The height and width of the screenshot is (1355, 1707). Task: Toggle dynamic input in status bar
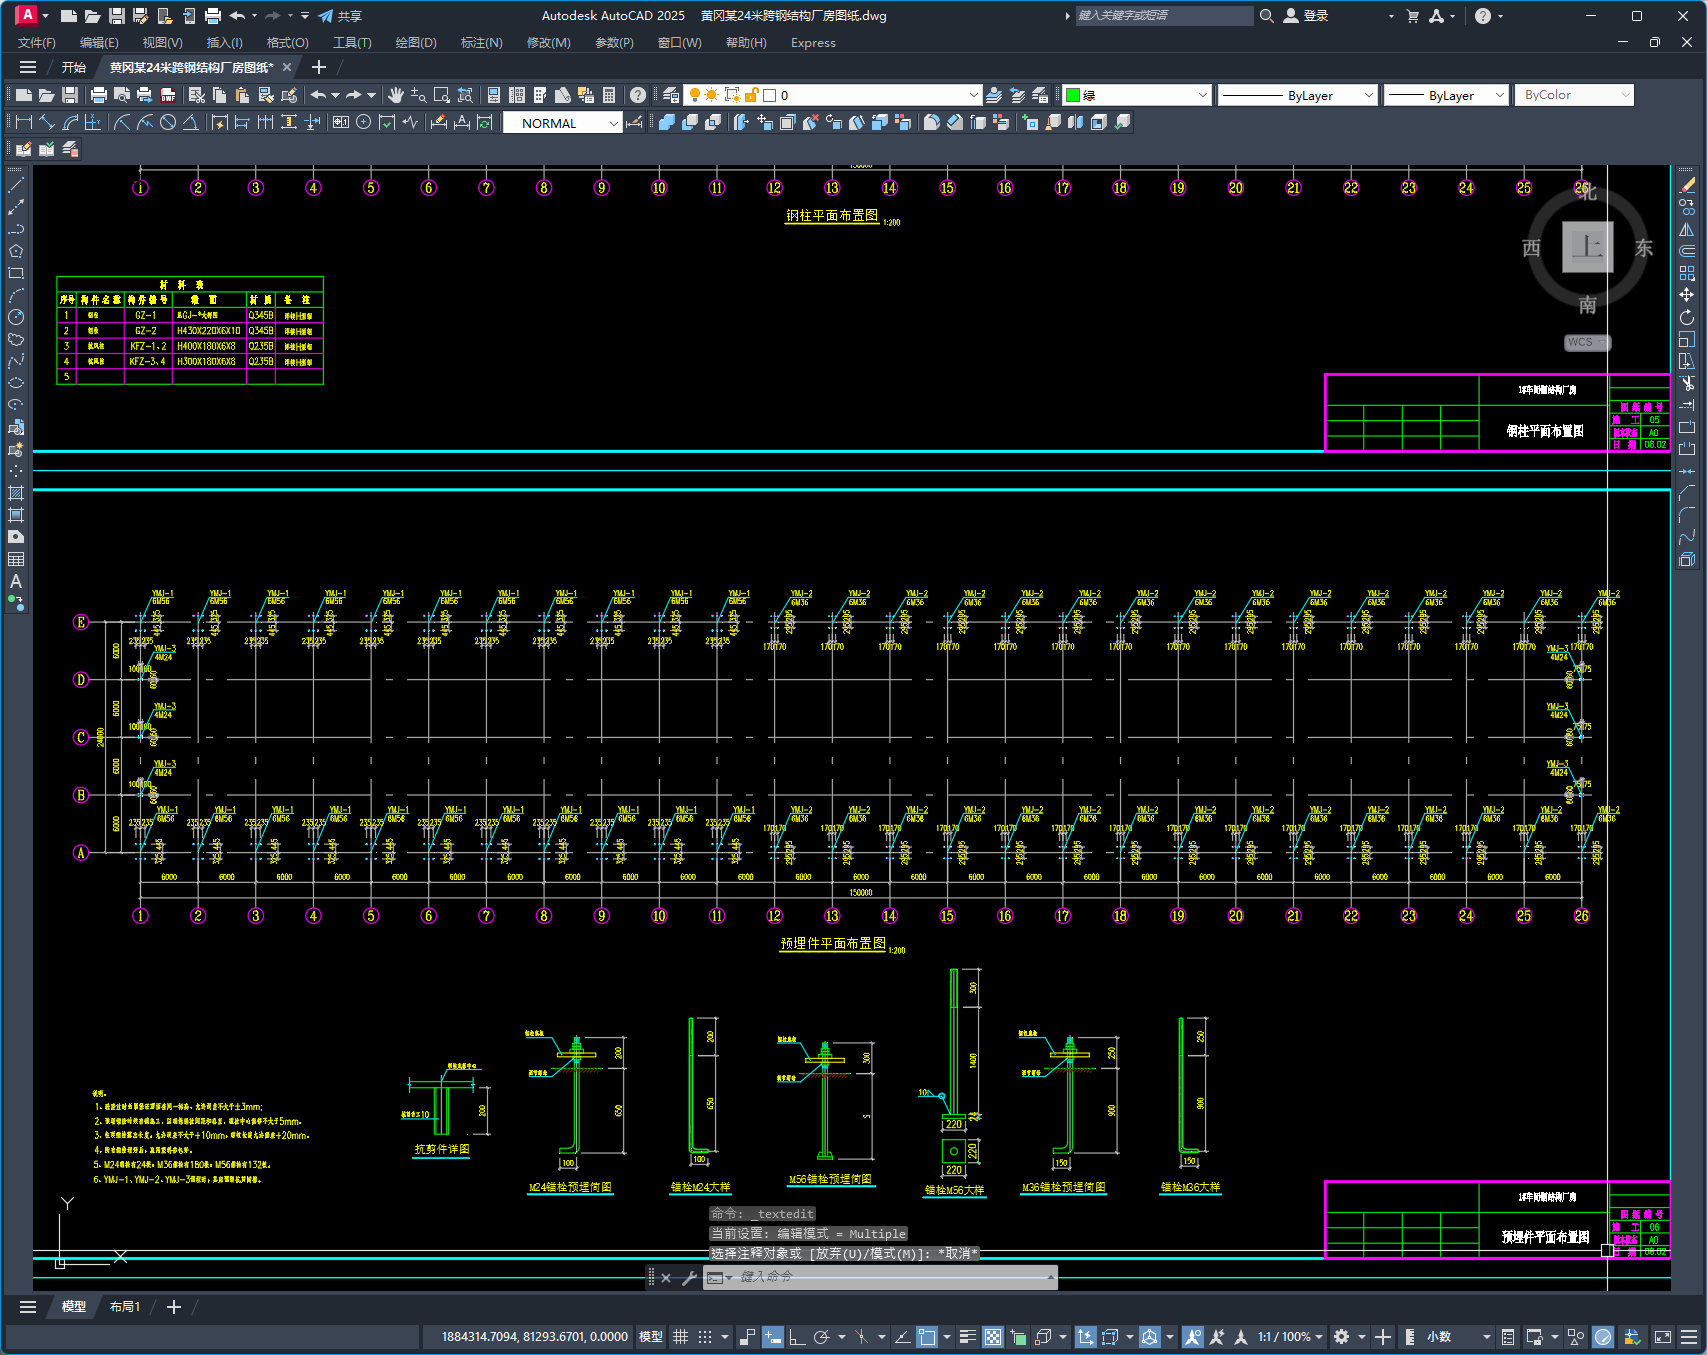pyautogui.click(x=772, y=1337)
